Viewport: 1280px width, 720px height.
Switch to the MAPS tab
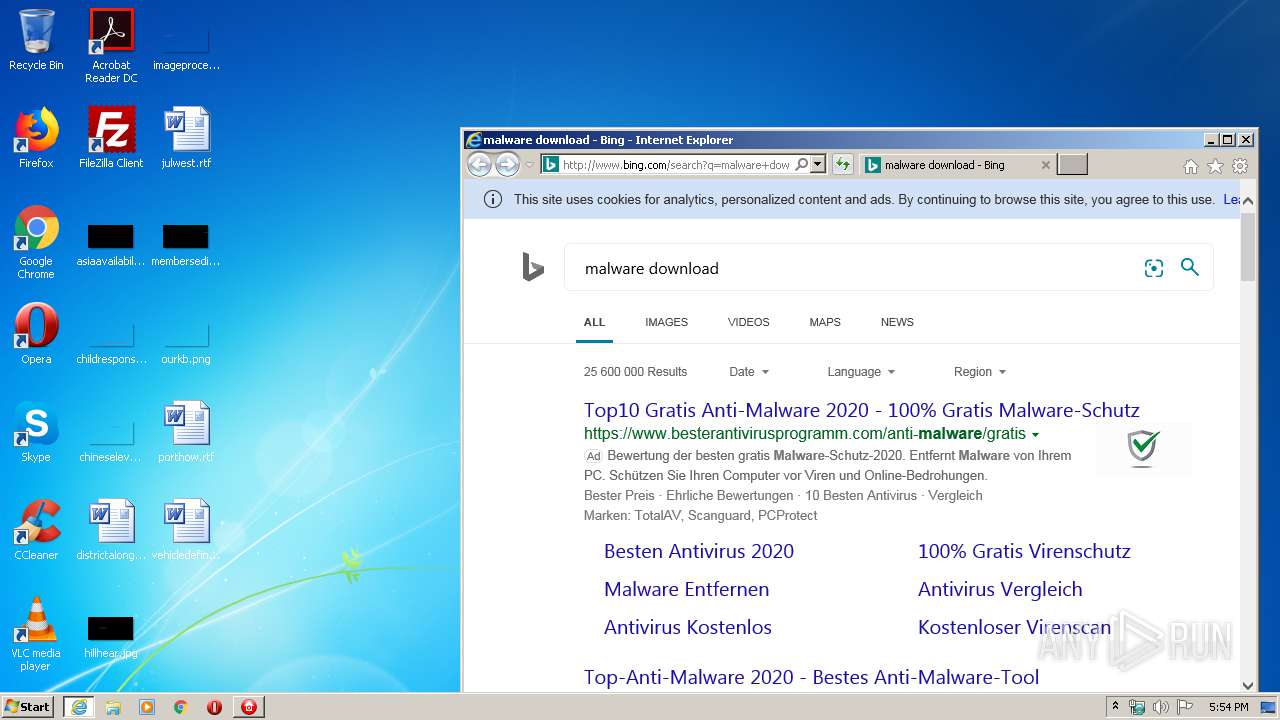(x=825, y=322)
